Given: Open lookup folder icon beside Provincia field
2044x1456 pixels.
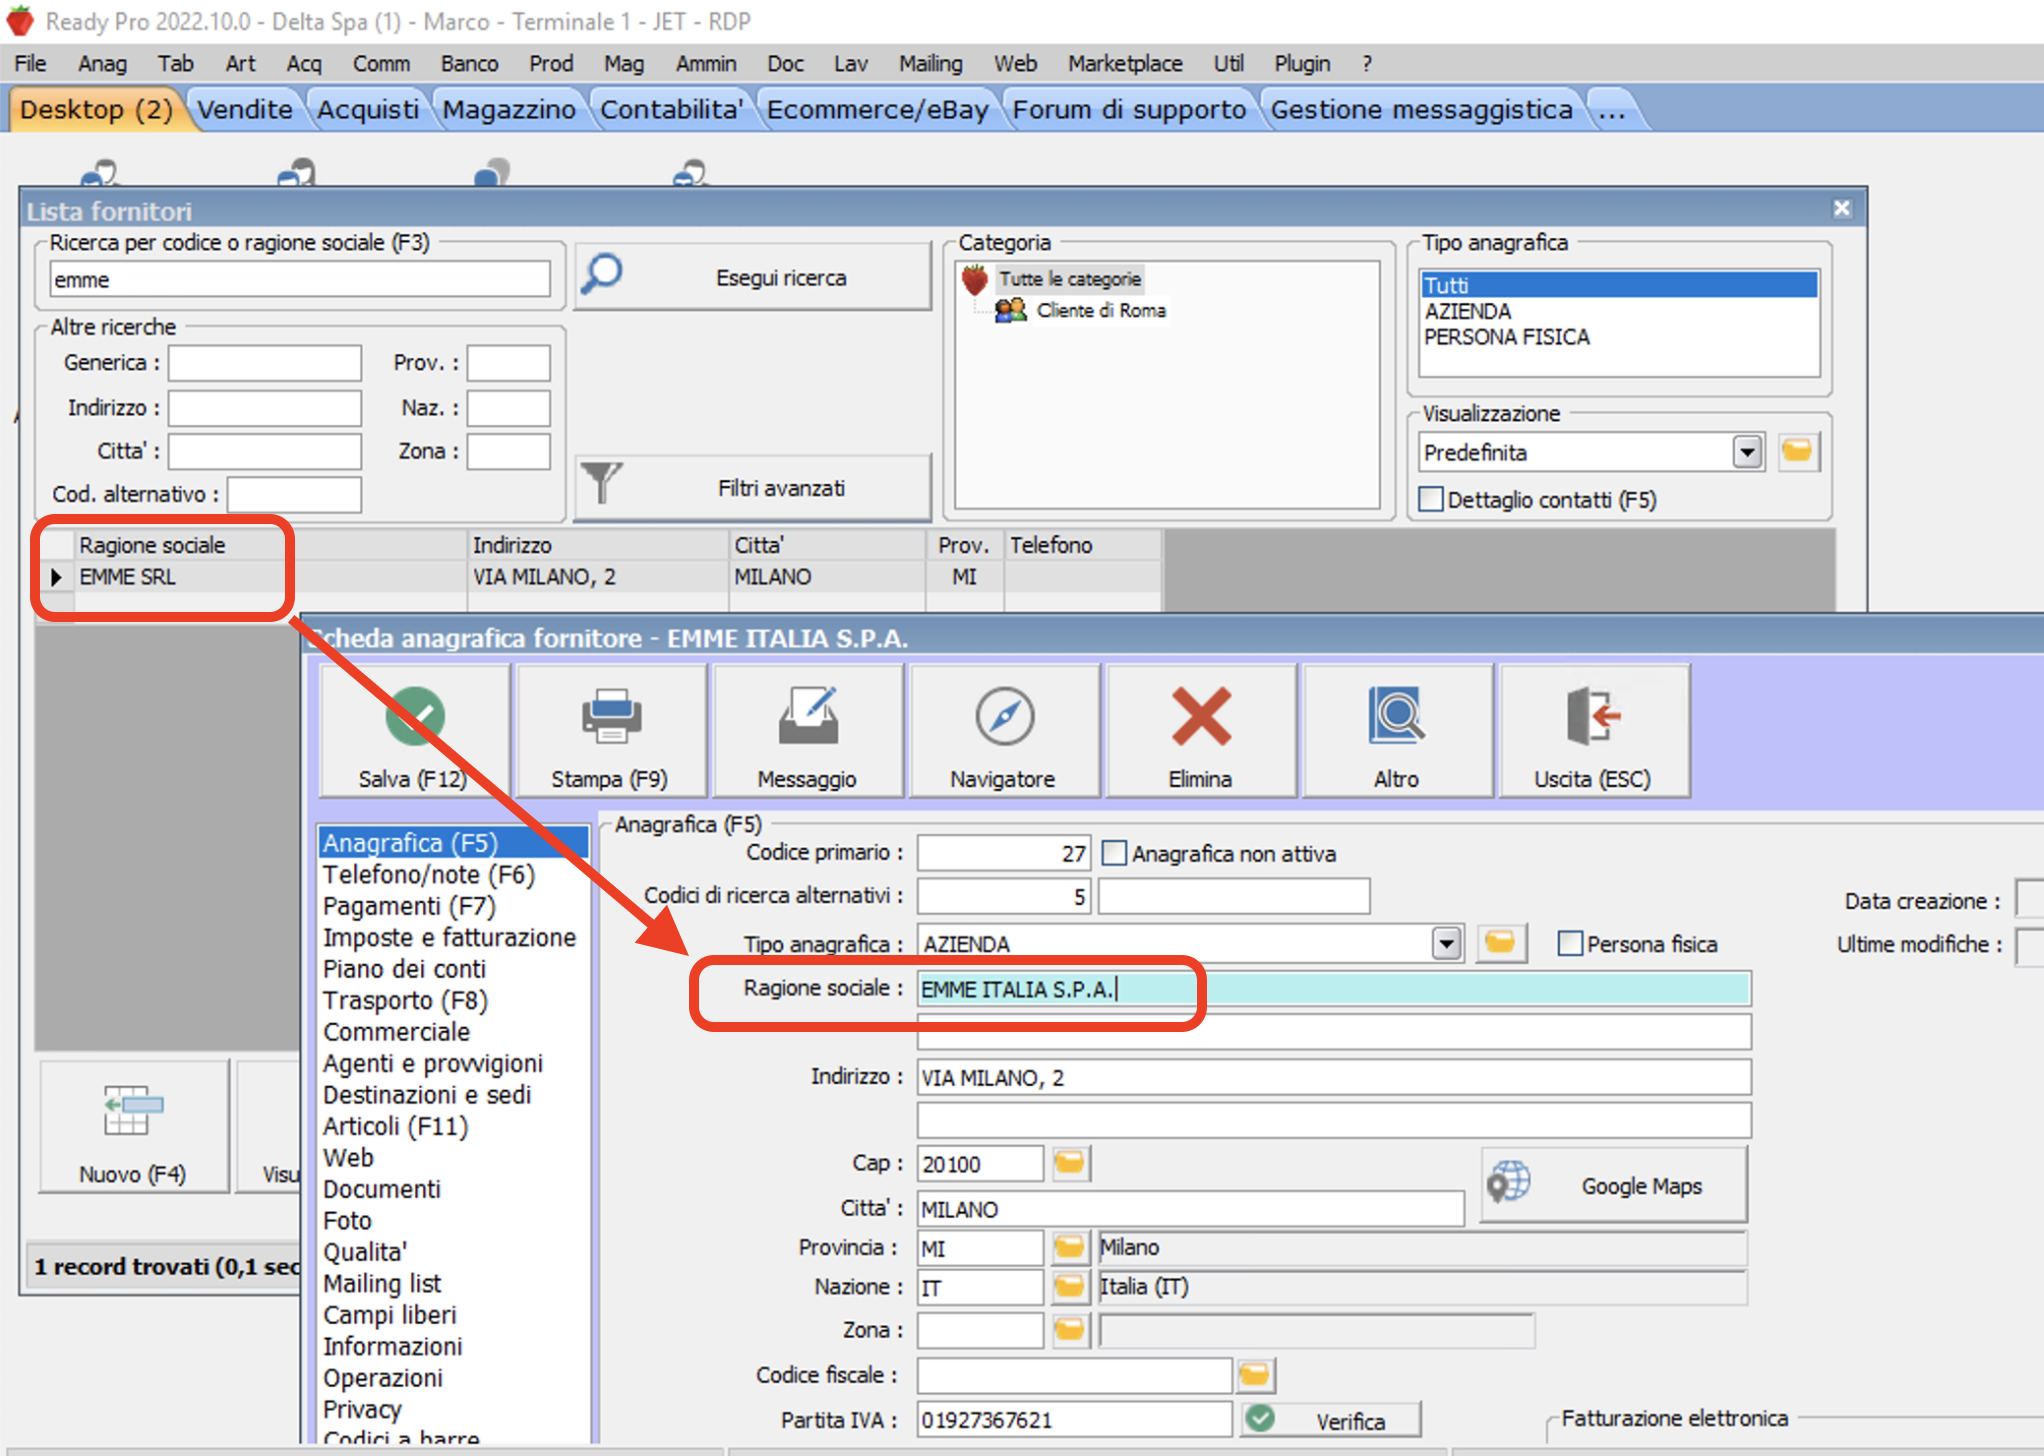Looking at the screenshot, I should click(x=1069, y=1247).
